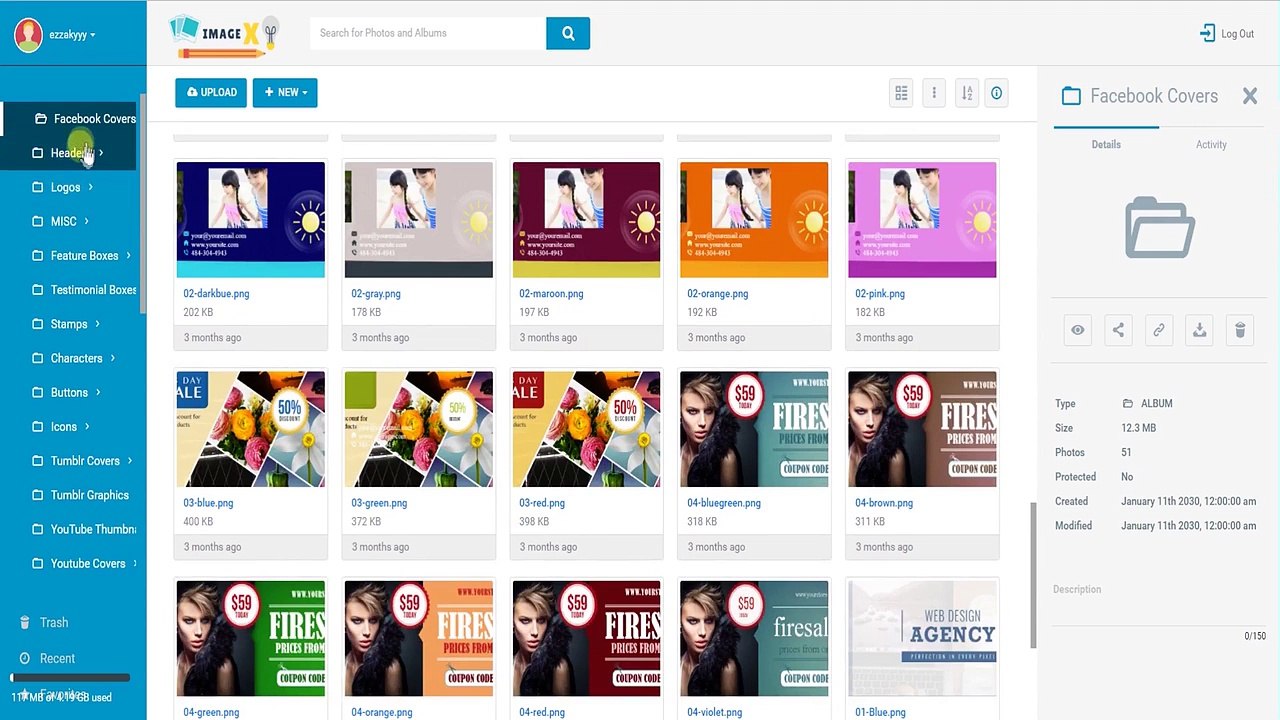Expand the Feature Boxes folder chevron
This screenshot has height=720, width=1280.
point(128,256)
